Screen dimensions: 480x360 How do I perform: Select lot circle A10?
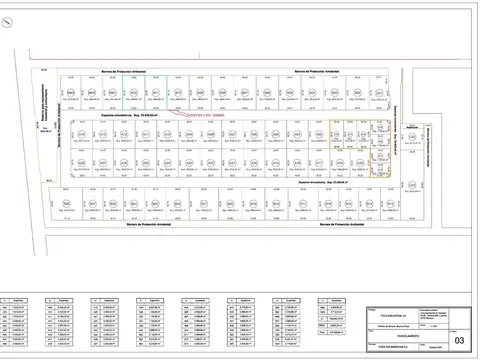(x=167, y=134)
